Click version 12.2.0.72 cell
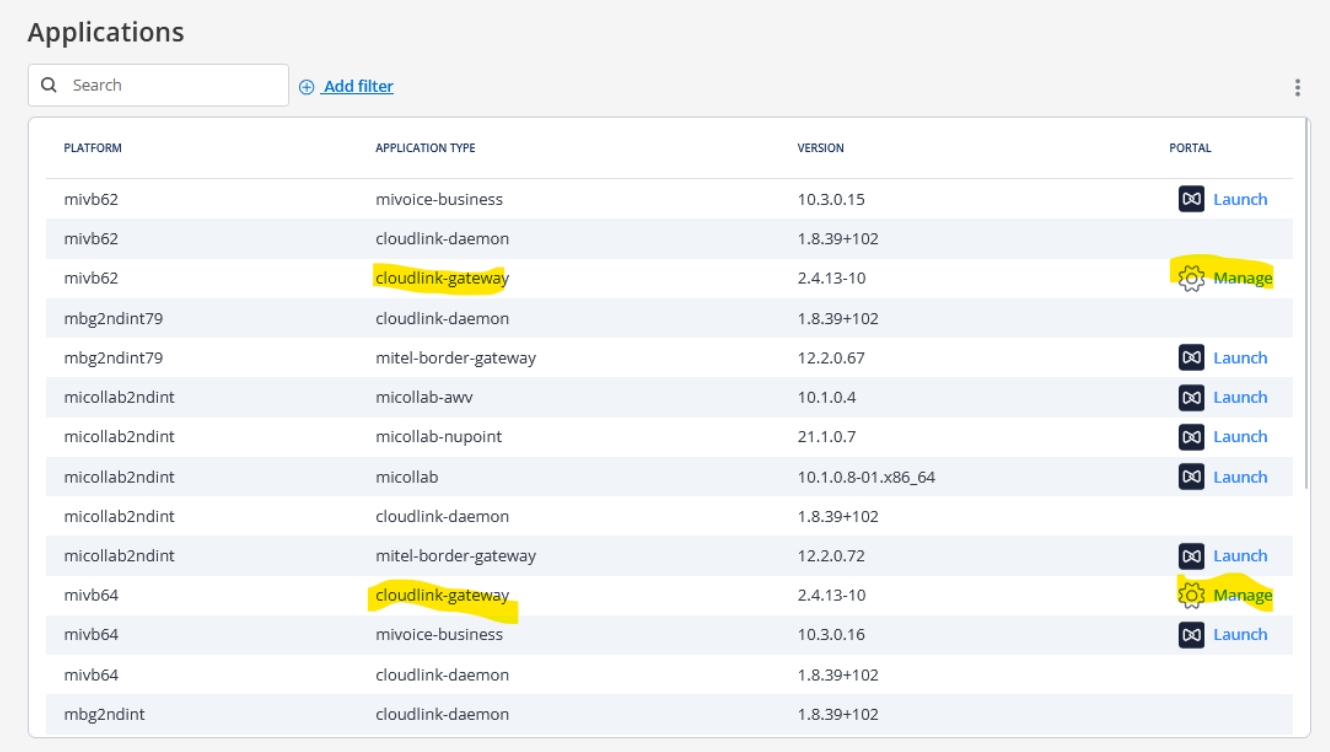The height and width of the screenshot is (752, 1330). click(831, 555)
